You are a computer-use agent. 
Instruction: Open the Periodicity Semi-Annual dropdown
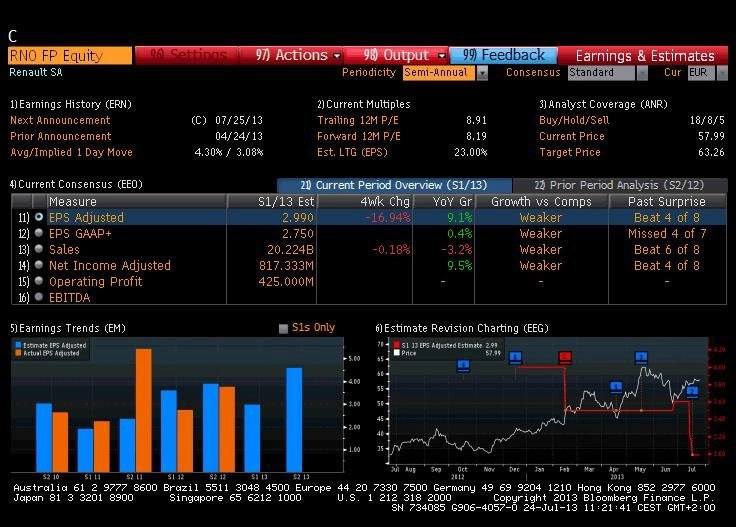439,73
